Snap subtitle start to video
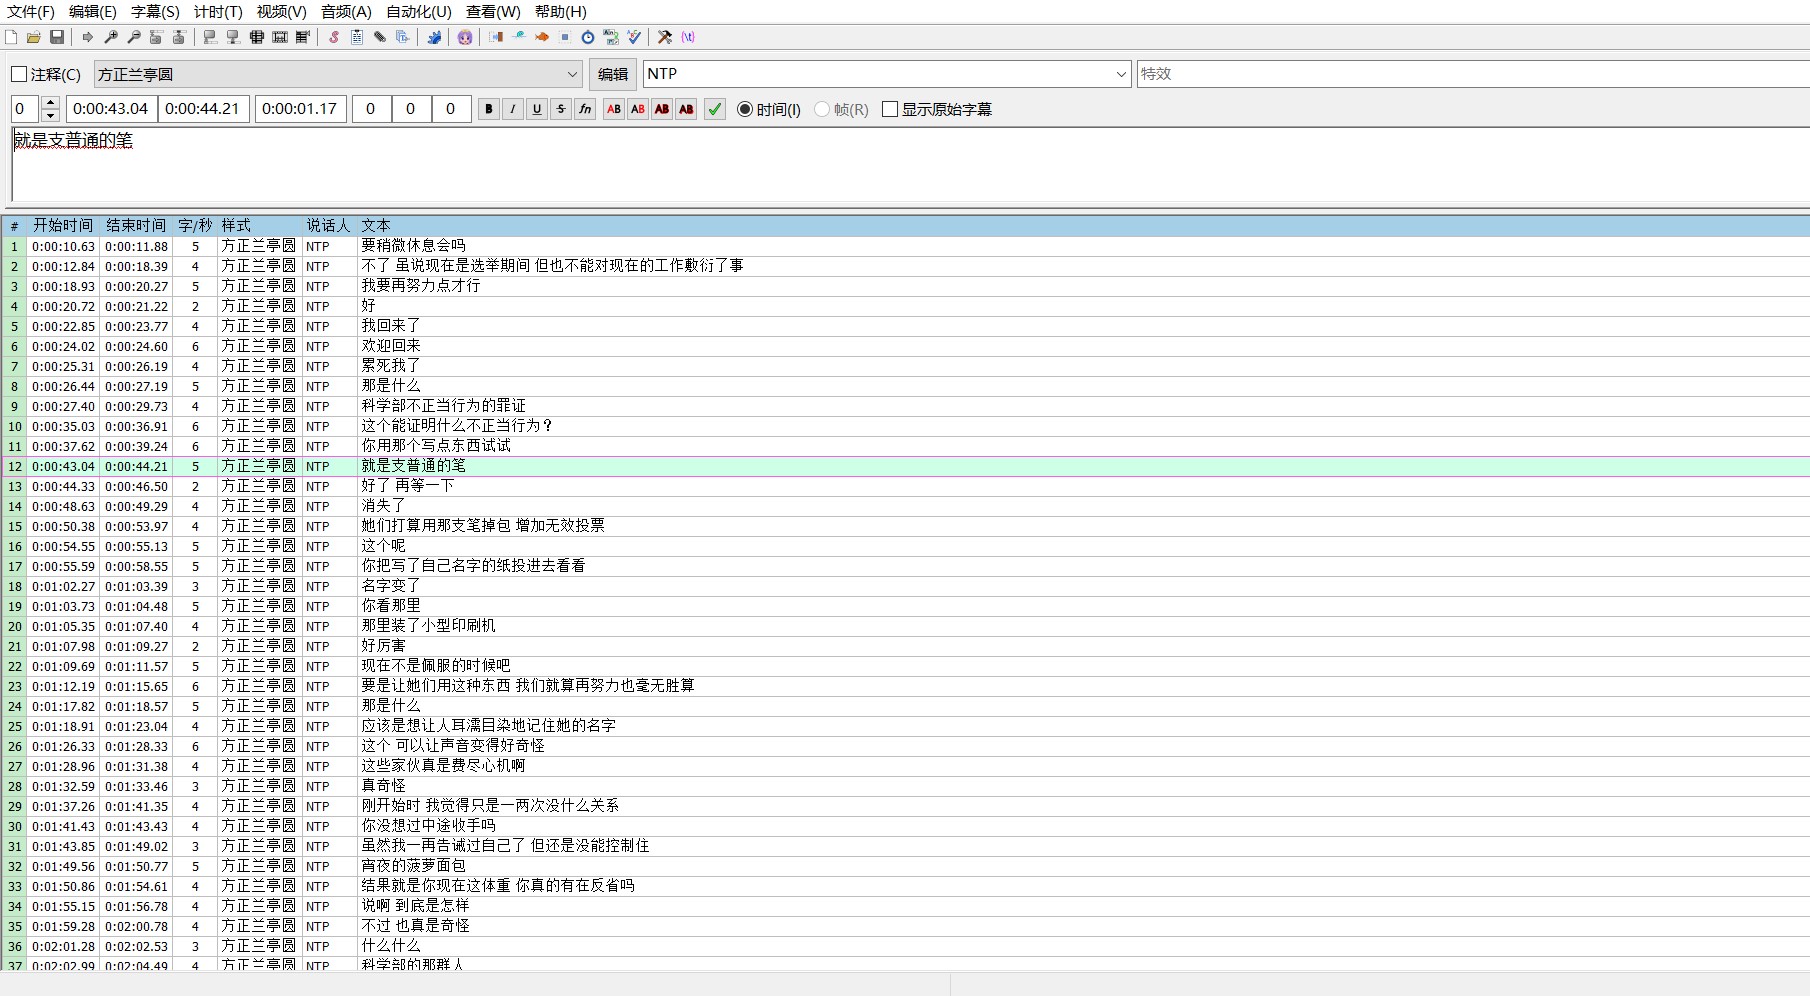1810x996 pixels. [x=210, y=37]
